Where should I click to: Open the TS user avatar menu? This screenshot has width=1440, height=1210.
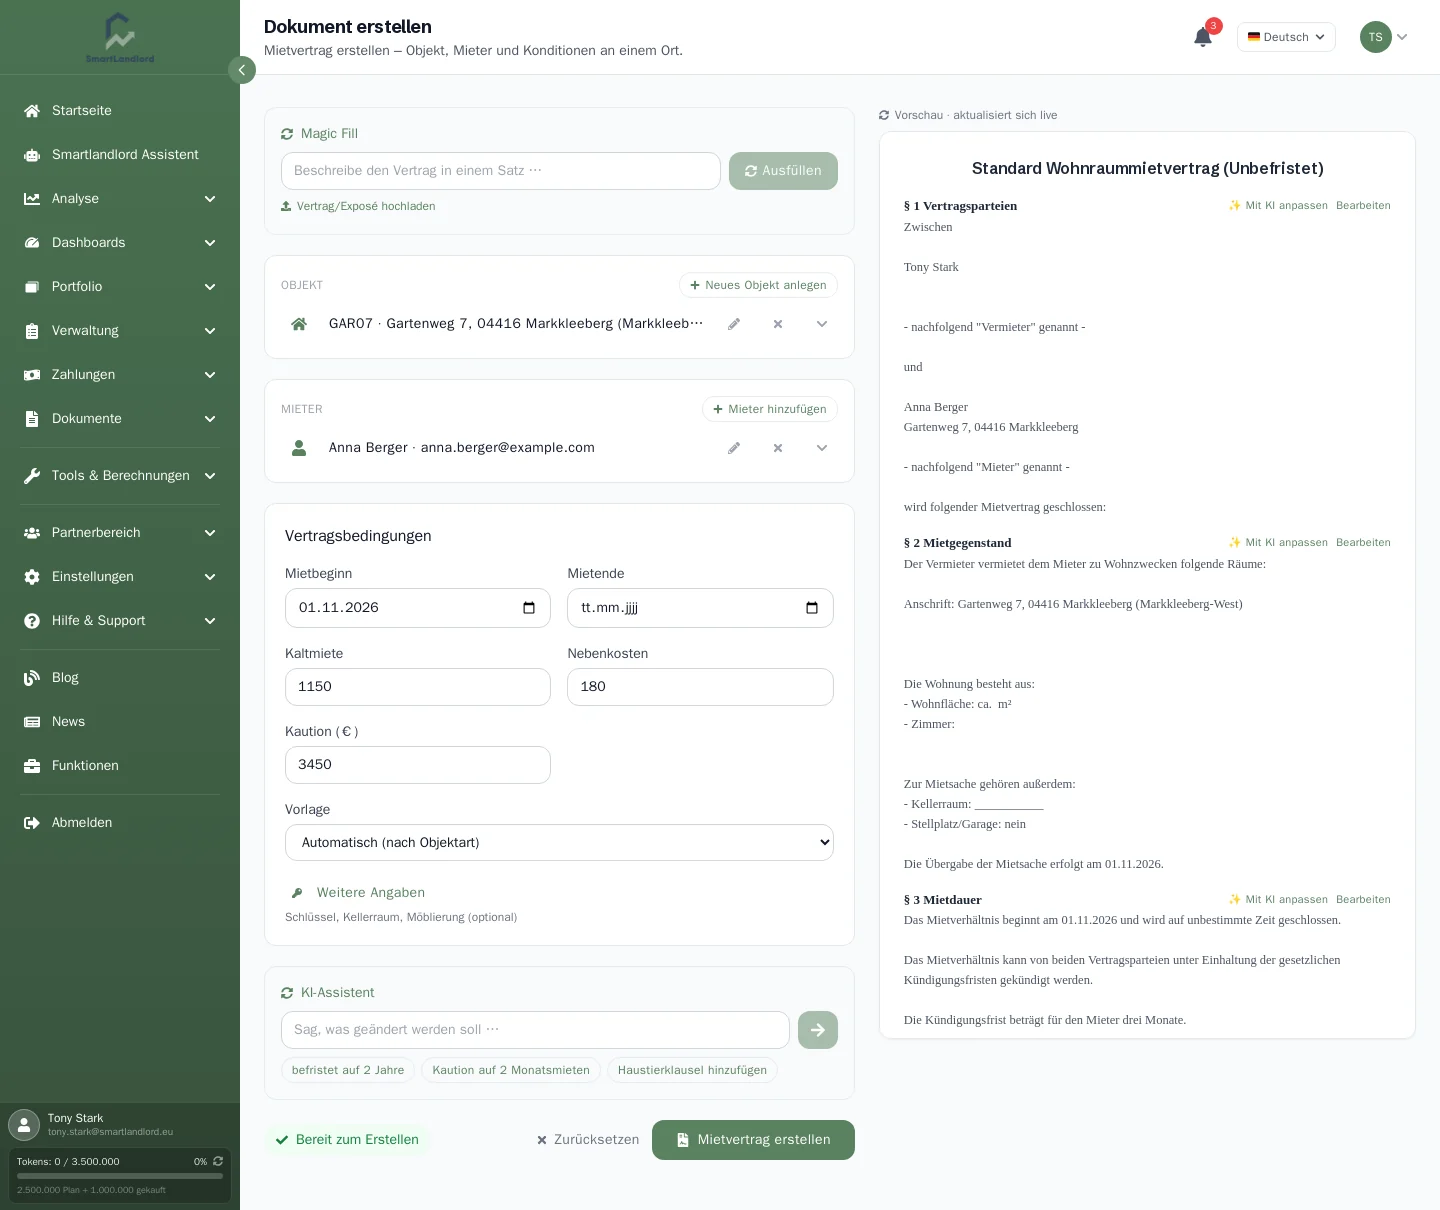(1384, 37)
